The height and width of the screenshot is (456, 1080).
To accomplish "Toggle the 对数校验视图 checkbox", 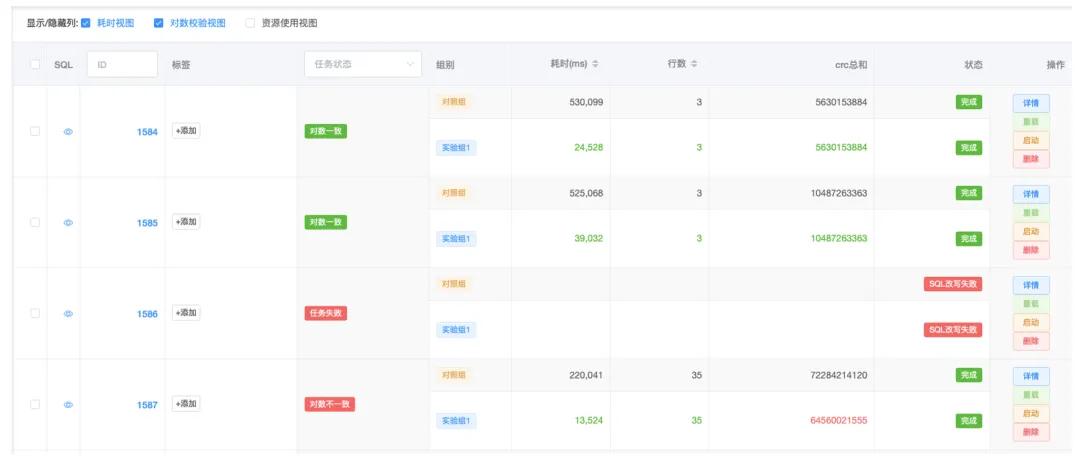I will pos(158,23).
